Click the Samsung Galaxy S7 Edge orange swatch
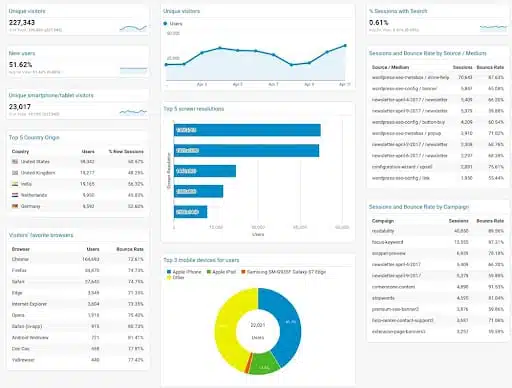The width and height of the screenshot is (512, 388). [243, 272]
